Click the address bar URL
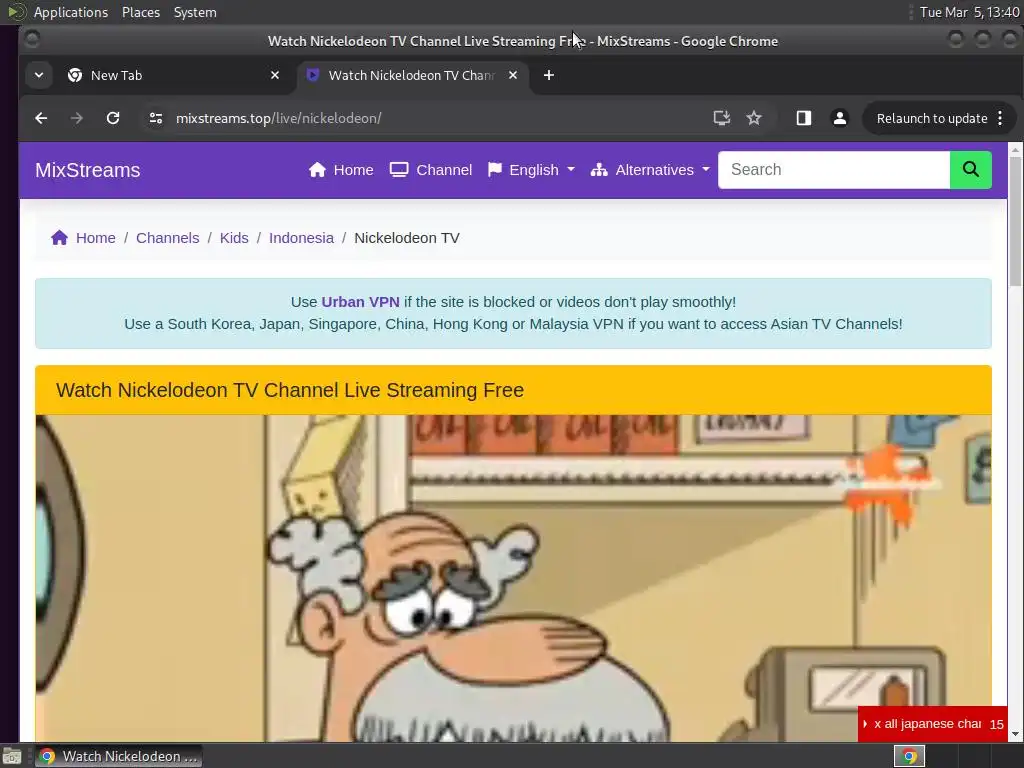The width and height of the screenshot is (1024, 768). pyautogui.click(x=278, y=118)
